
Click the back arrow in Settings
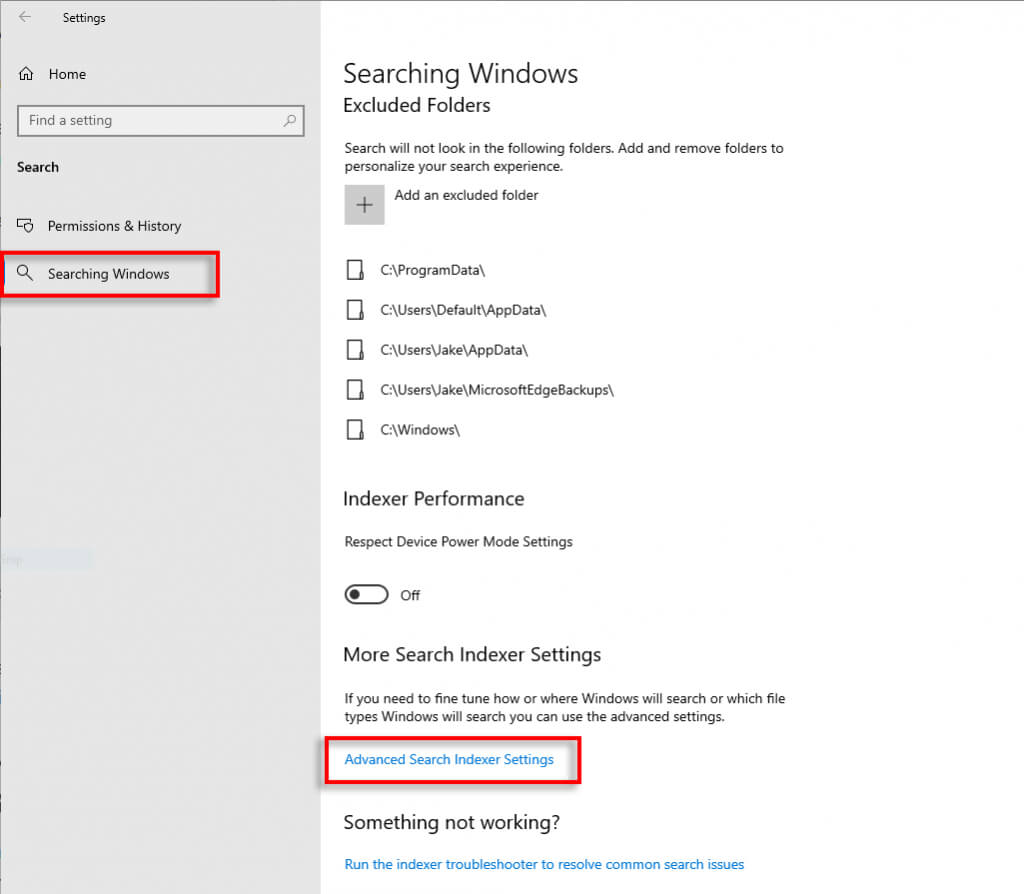point(25,17)
